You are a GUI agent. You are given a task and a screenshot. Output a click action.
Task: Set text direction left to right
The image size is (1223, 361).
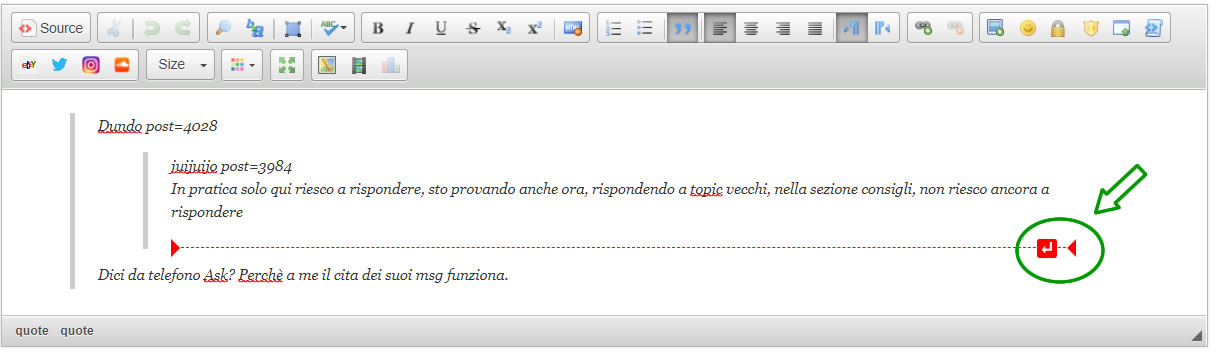click(x=851, y=28)
